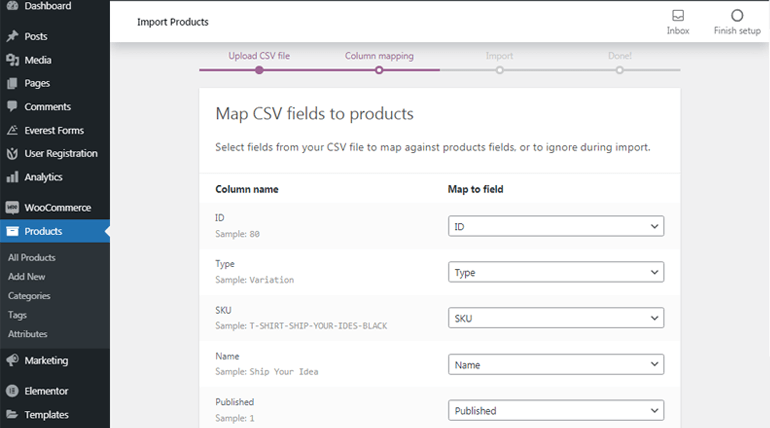The height and width of the screenshot is (428, 770).
Task: Click the 'Map to field' header
Action: (x=475, y=189)
